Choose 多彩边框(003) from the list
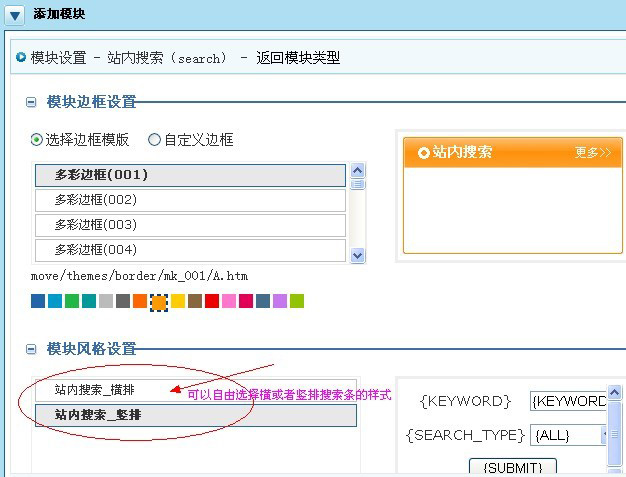This screenshot has width=626, height=477. [x=190, y=225]
